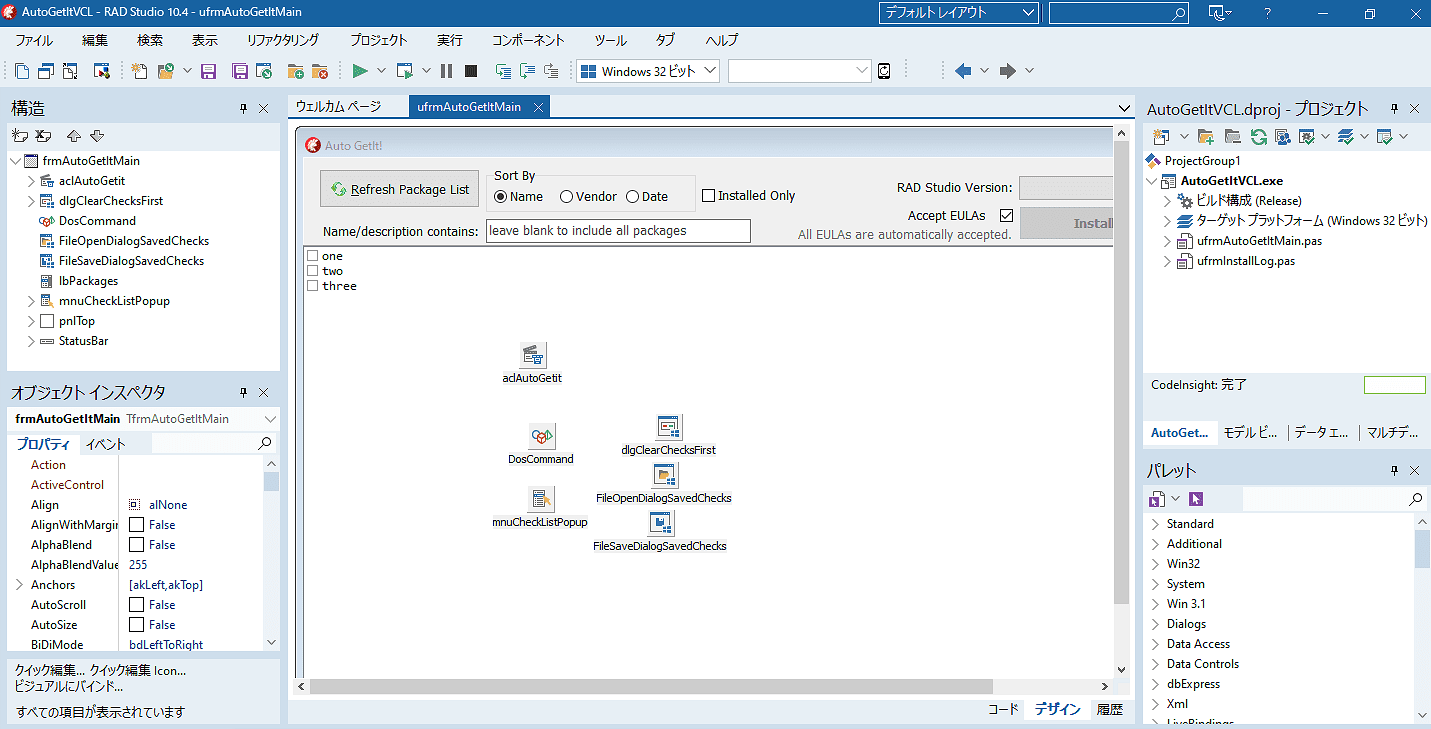
Task: Open the ファイル menu
Action: pos(34,41)
